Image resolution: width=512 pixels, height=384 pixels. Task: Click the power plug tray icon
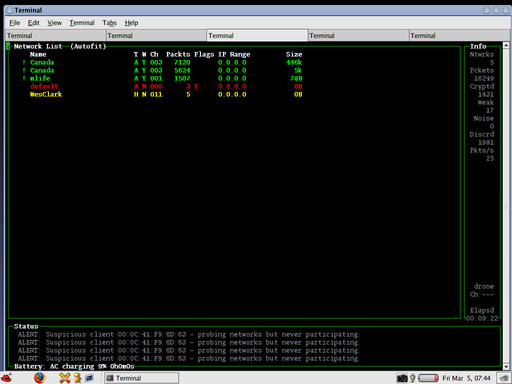pos(413,378)
